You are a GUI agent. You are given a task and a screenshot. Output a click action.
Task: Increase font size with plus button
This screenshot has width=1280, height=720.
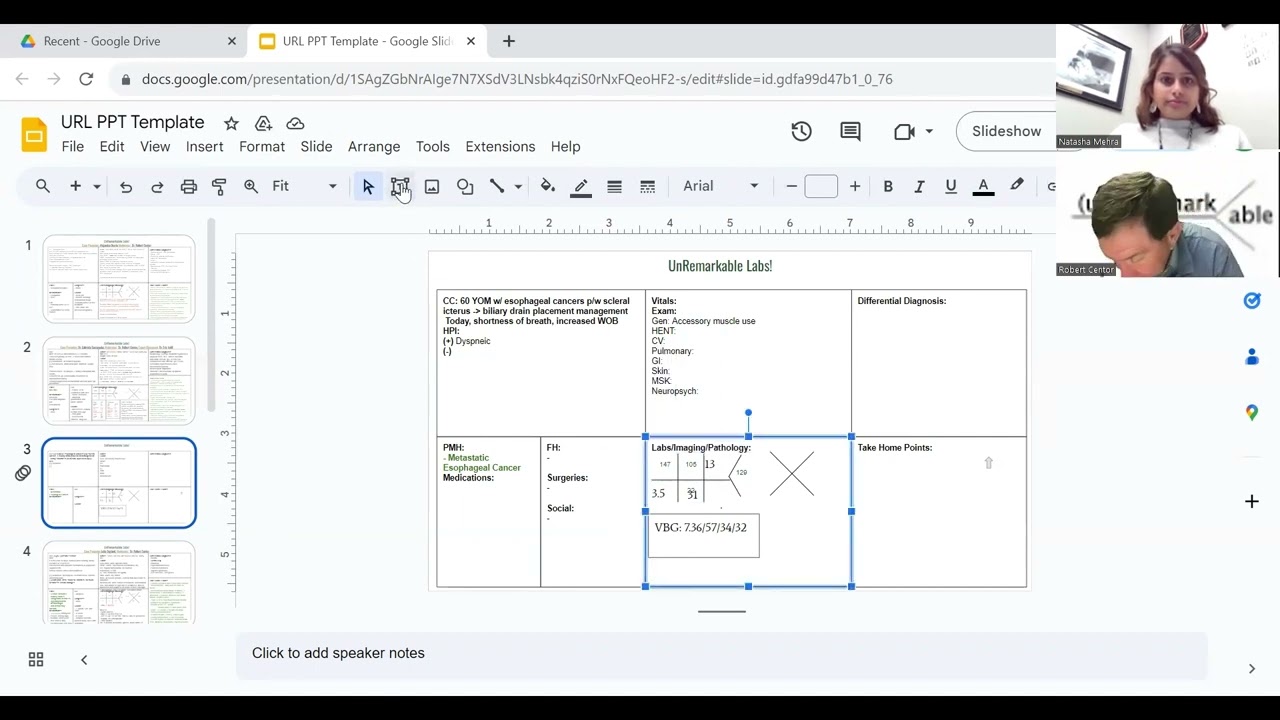855,186
